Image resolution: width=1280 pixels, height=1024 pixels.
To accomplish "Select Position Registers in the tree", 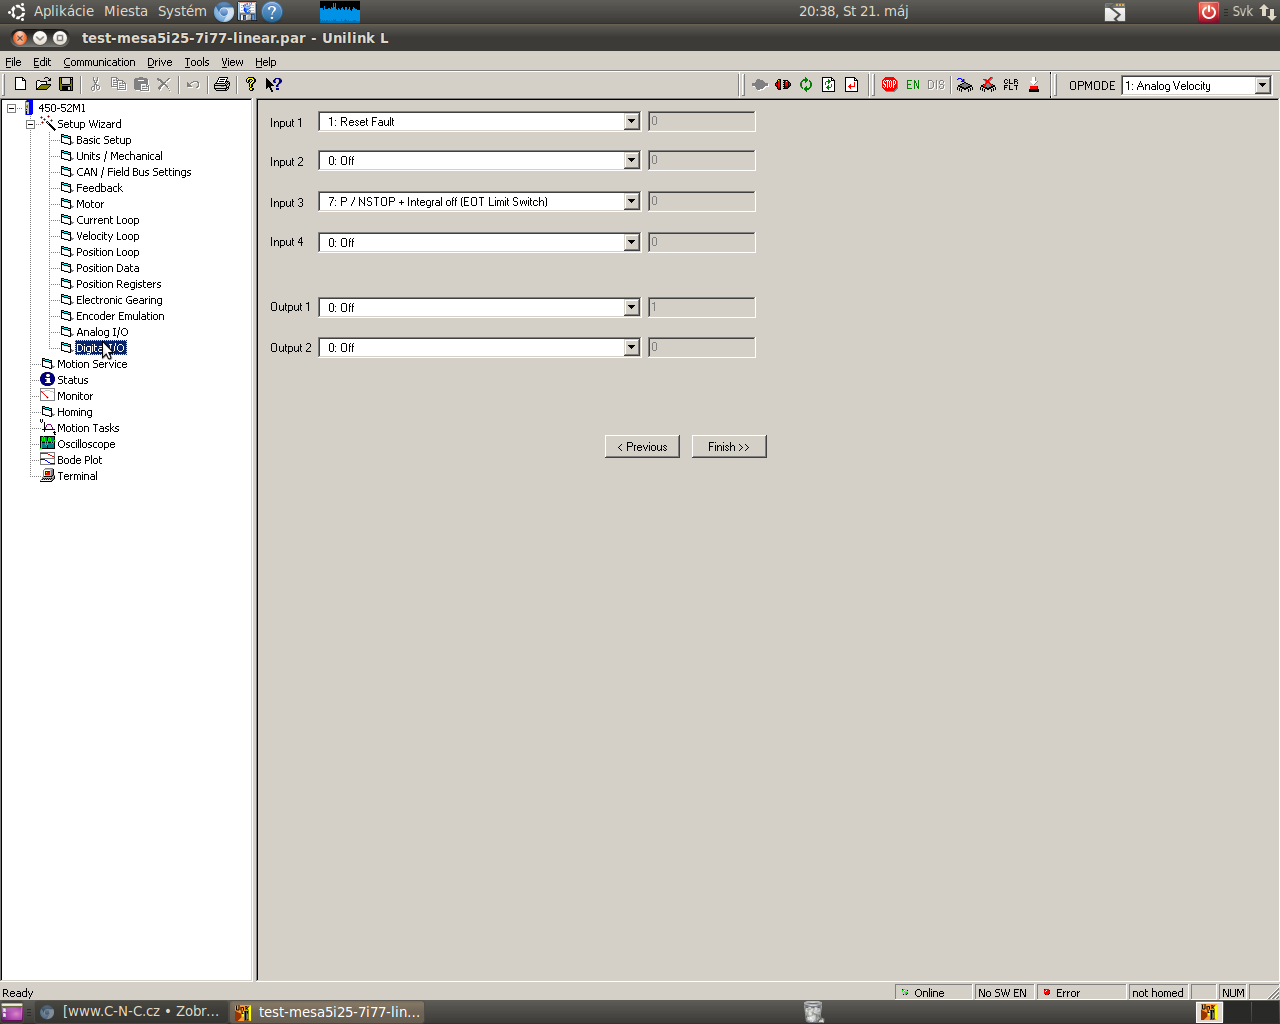I will tap(118, 284).
